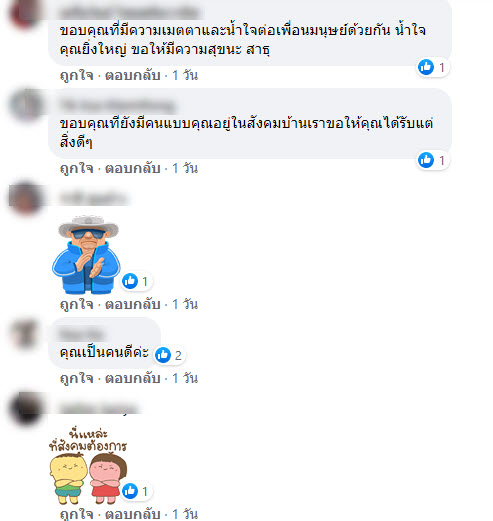
Task: Reply to the old man sticker comment
Action: click(133, 304)
